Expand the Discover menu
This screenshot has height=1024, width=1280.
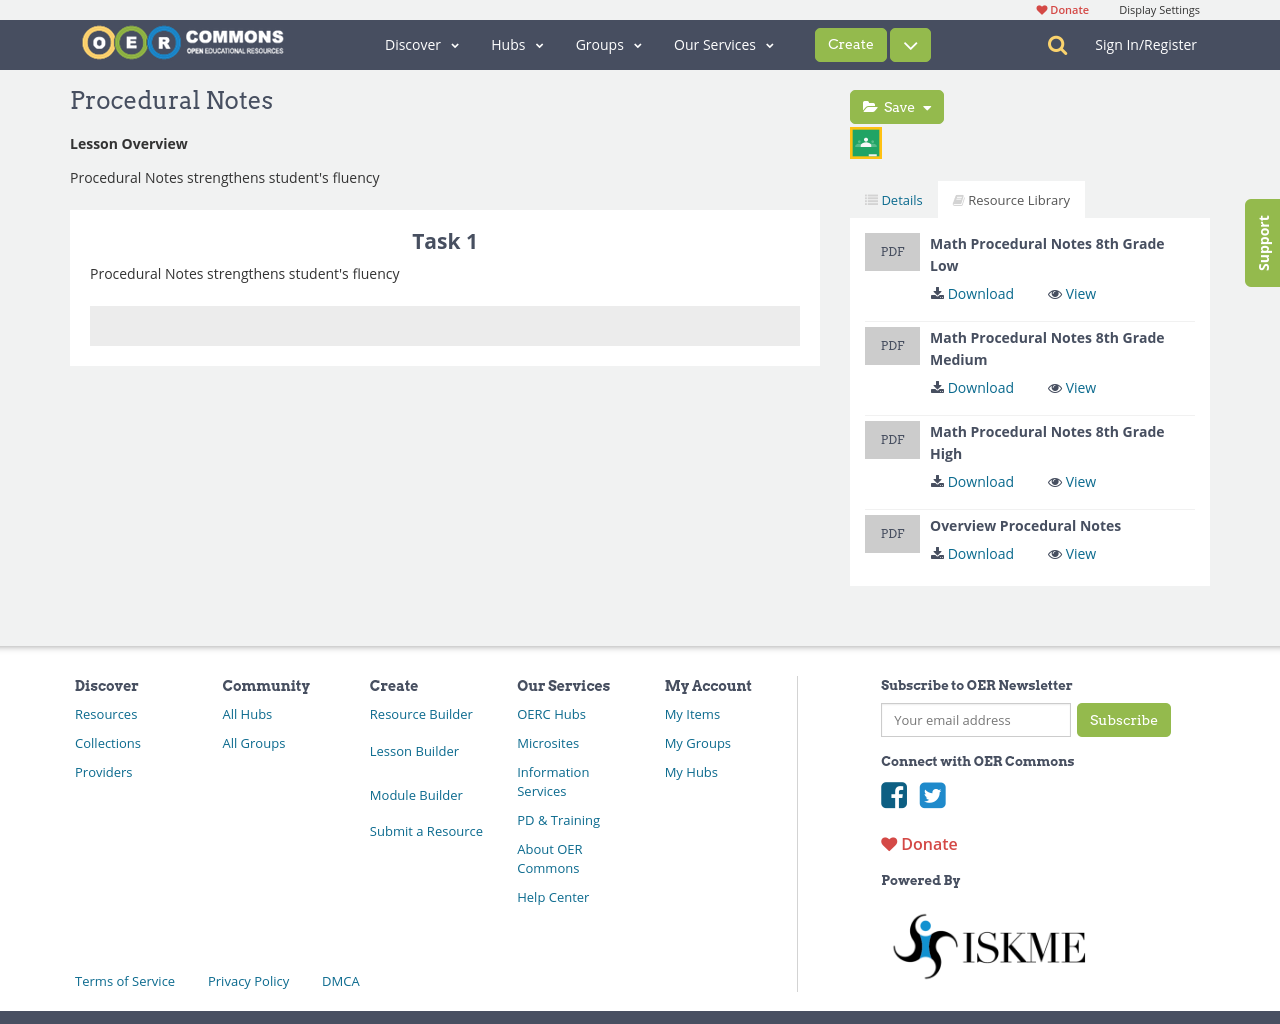coord(422,45)
